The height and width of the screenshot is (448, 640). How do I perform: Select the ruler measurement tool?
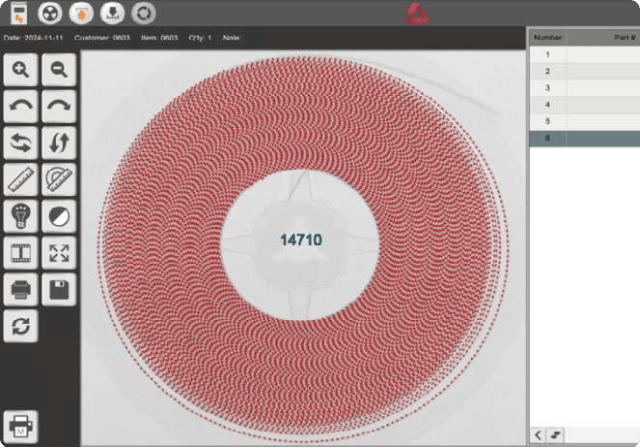coord(21,180)
